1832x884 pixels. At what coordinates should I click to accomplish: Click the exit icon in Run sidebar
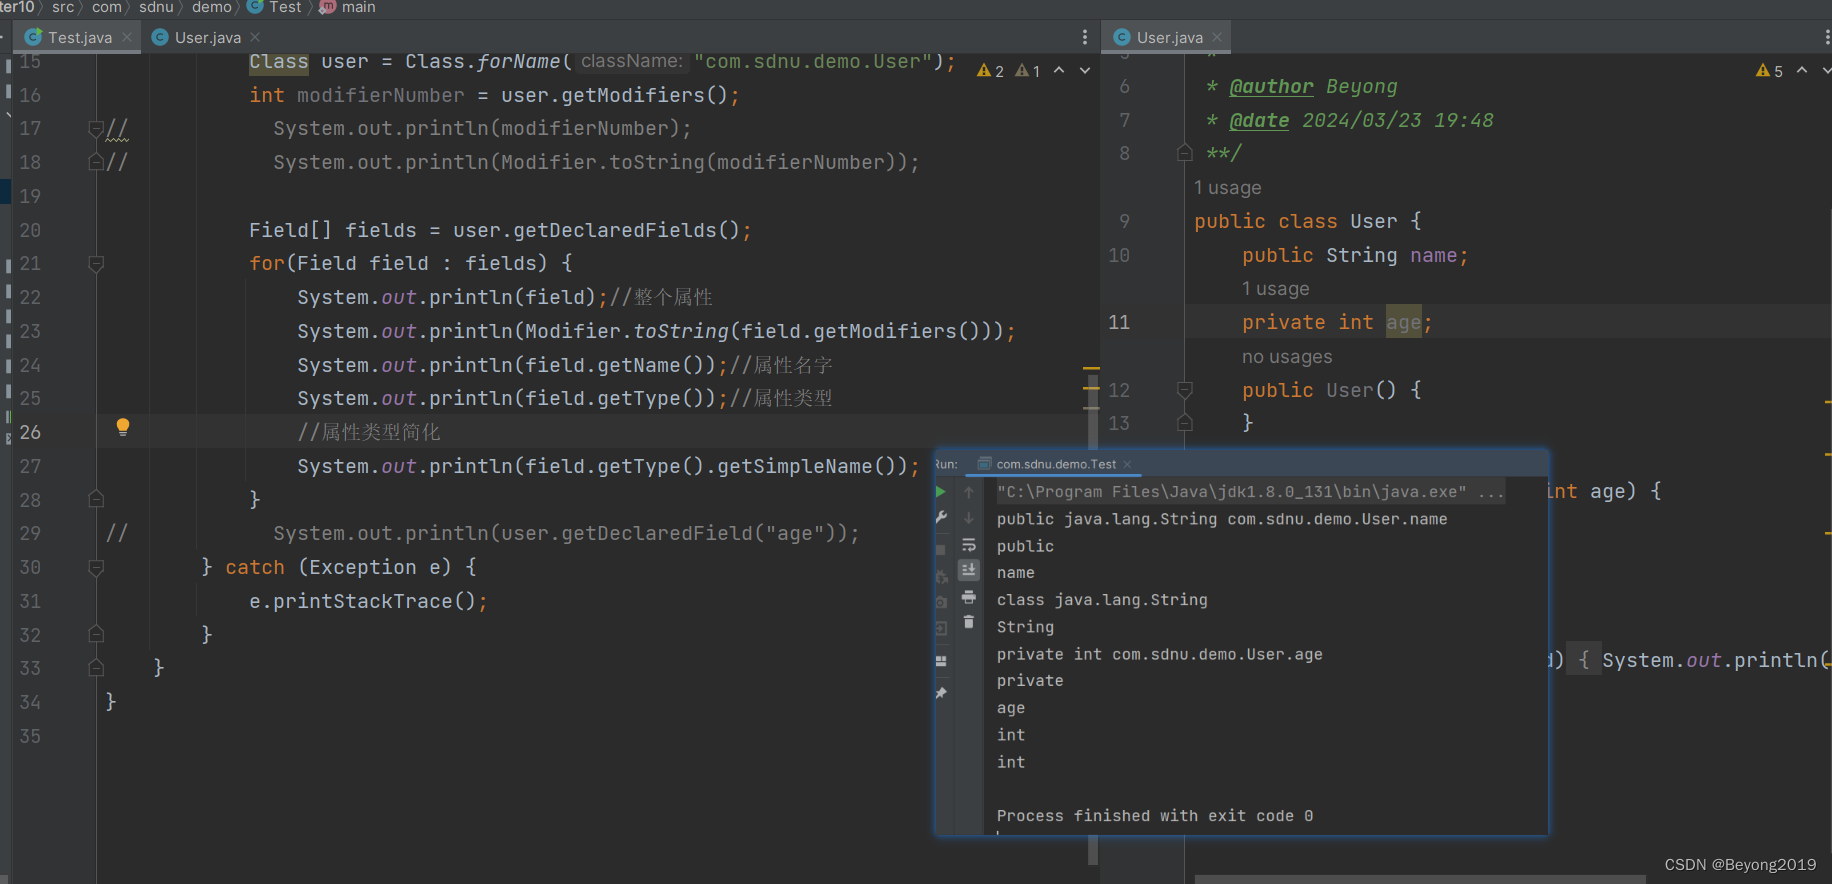click(940, 629)
